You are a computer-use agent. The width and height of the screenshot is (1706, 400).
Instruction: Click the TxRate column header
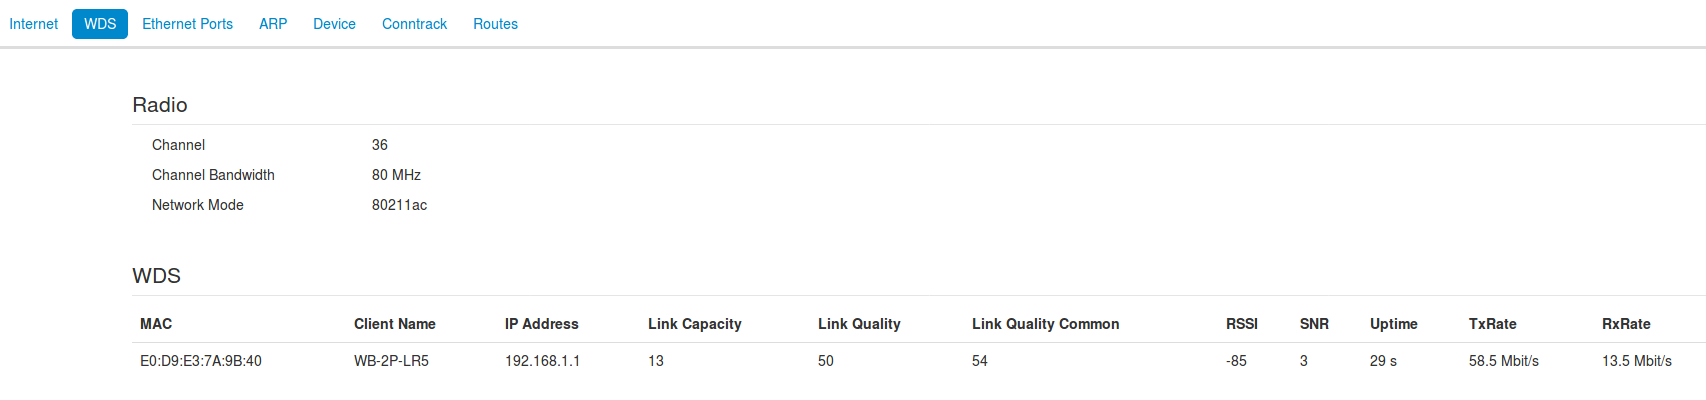[1492, 324]
